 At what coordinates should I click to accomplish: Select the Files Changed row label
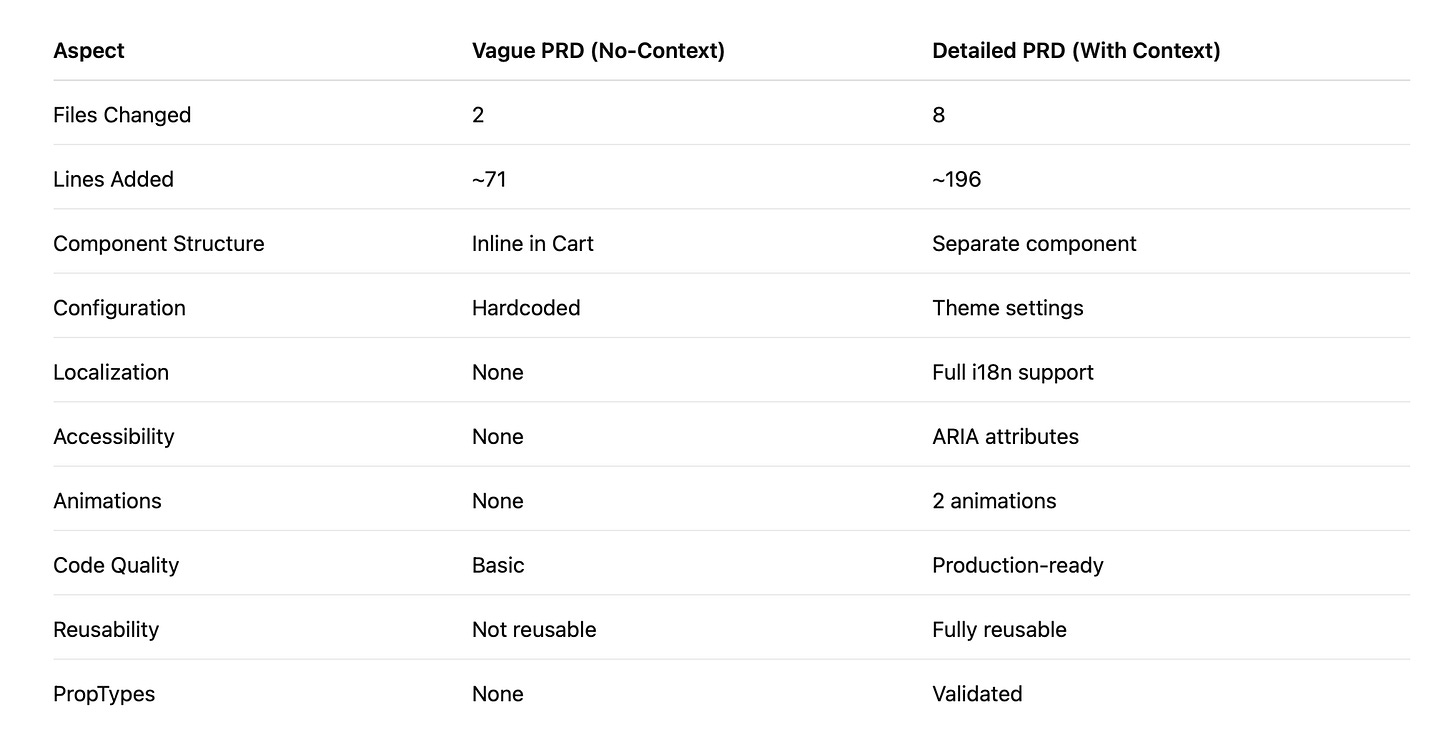pos(122,115)
